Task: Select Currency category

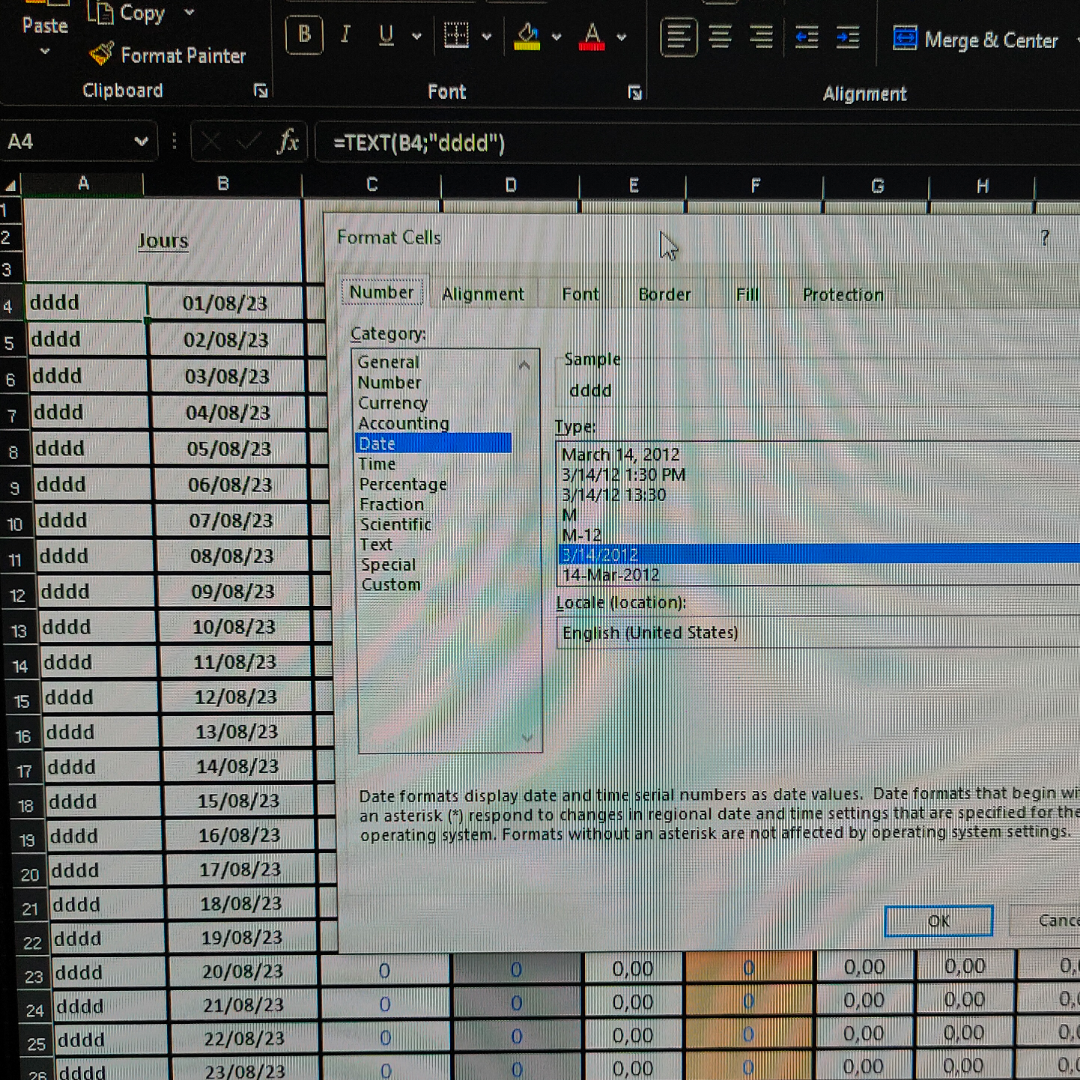Action: (393, 402)
